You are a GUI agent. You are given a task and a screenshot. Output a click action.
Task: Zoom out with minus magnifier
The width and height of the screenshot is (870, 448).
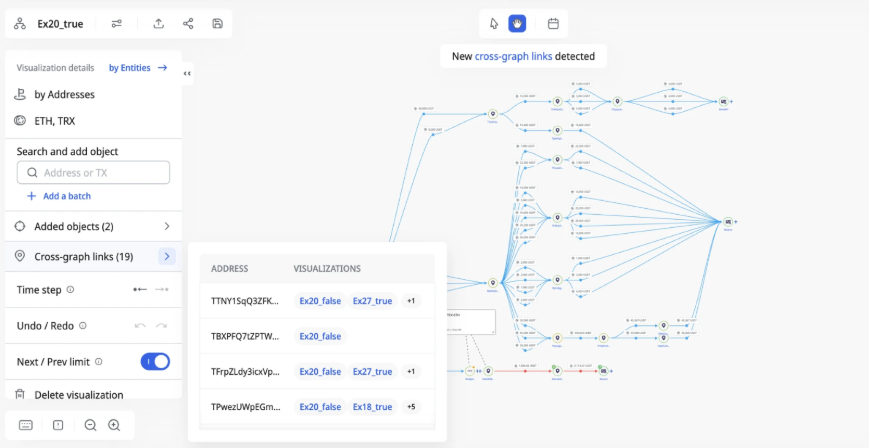(90, 425)
